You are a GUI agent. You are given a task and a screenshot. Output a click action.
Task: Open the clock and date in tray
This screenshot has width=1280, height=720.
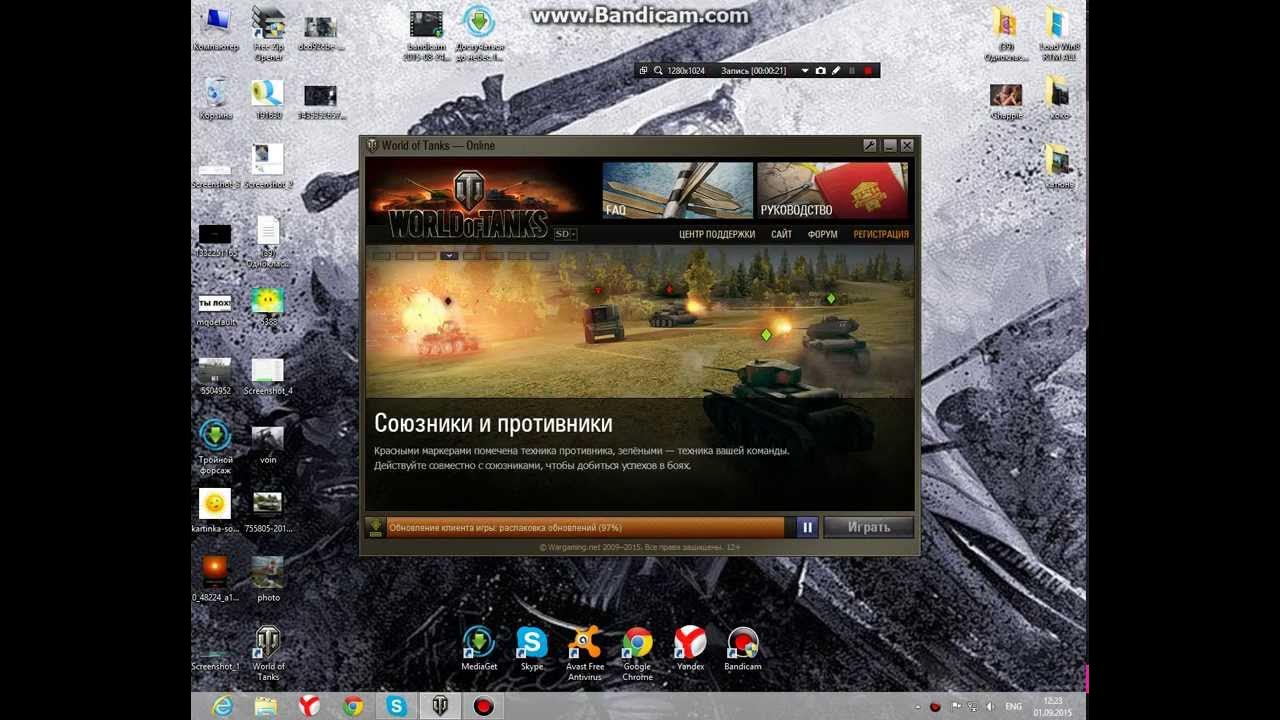click(x=1052, y=707)
